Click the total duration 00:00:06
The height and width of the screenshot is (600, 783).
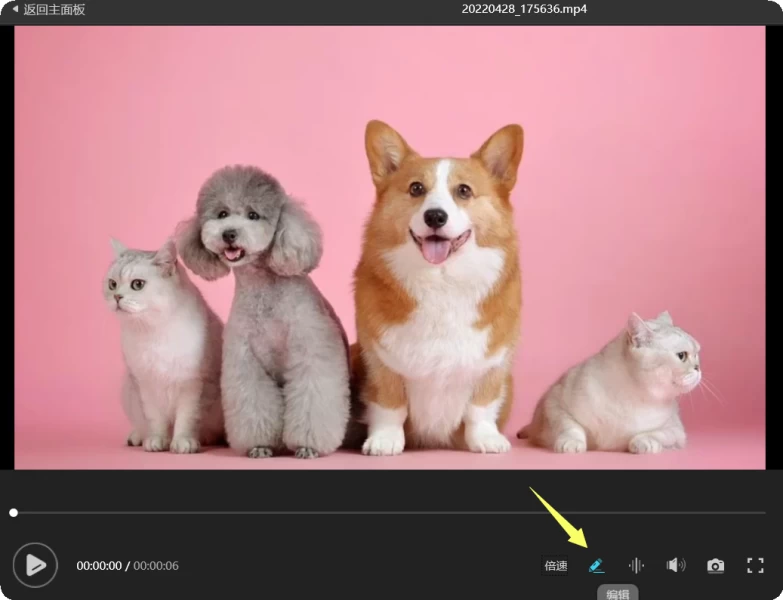pyautogui.click(x=156, y=566)
